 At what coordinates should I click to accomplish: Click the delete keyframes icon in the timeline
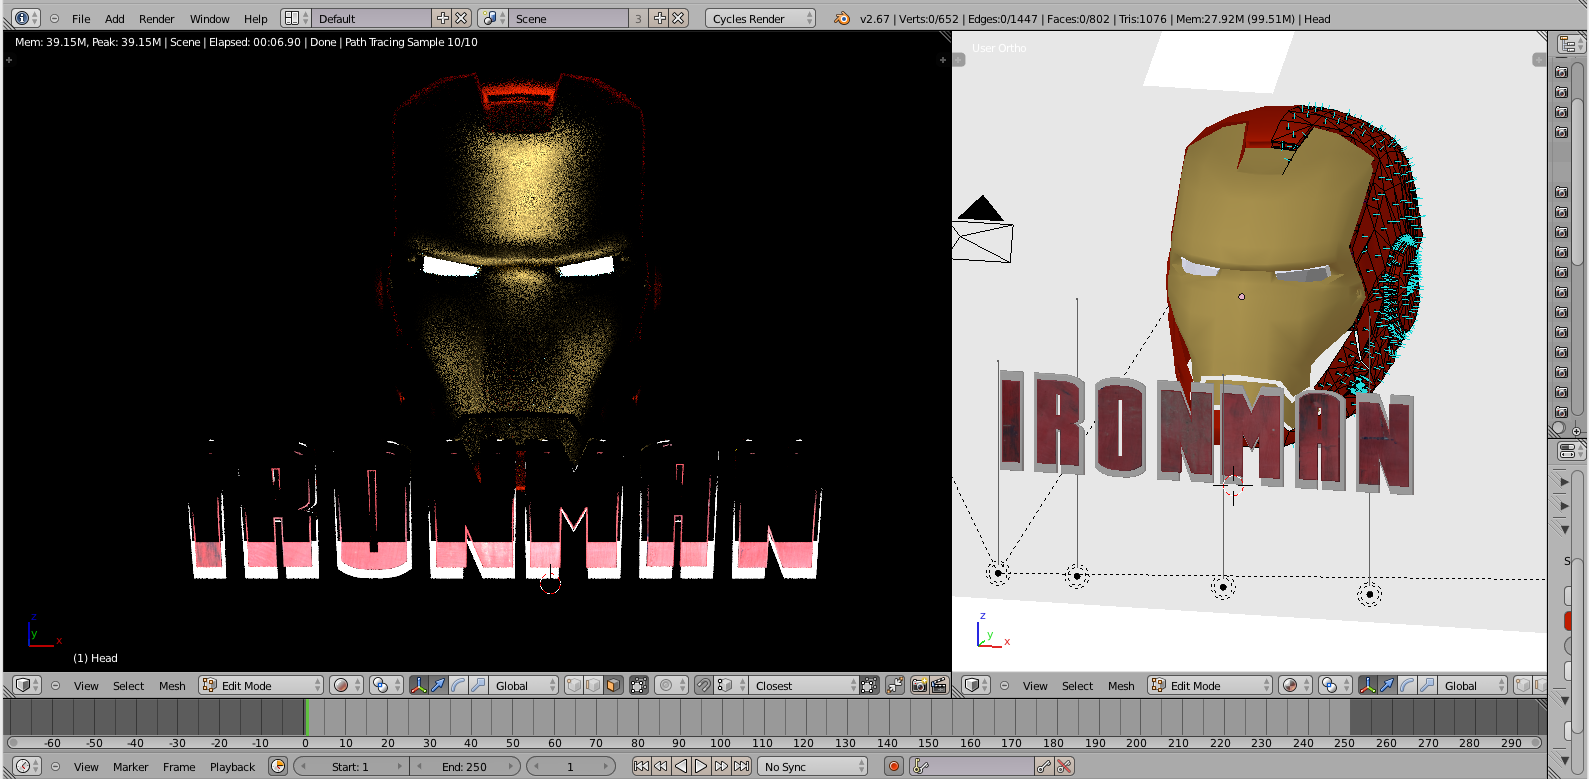tap(1064, 767)
